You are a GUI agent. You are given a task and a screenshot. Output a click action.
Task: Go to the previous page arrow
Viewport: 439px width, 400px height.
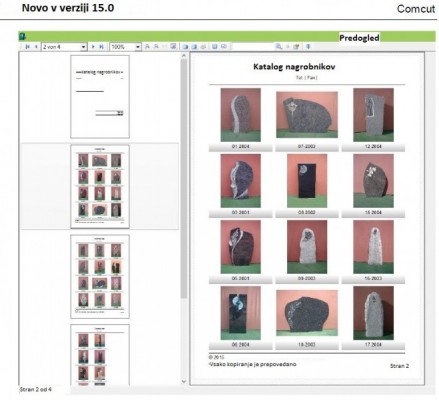coord(36,47)
